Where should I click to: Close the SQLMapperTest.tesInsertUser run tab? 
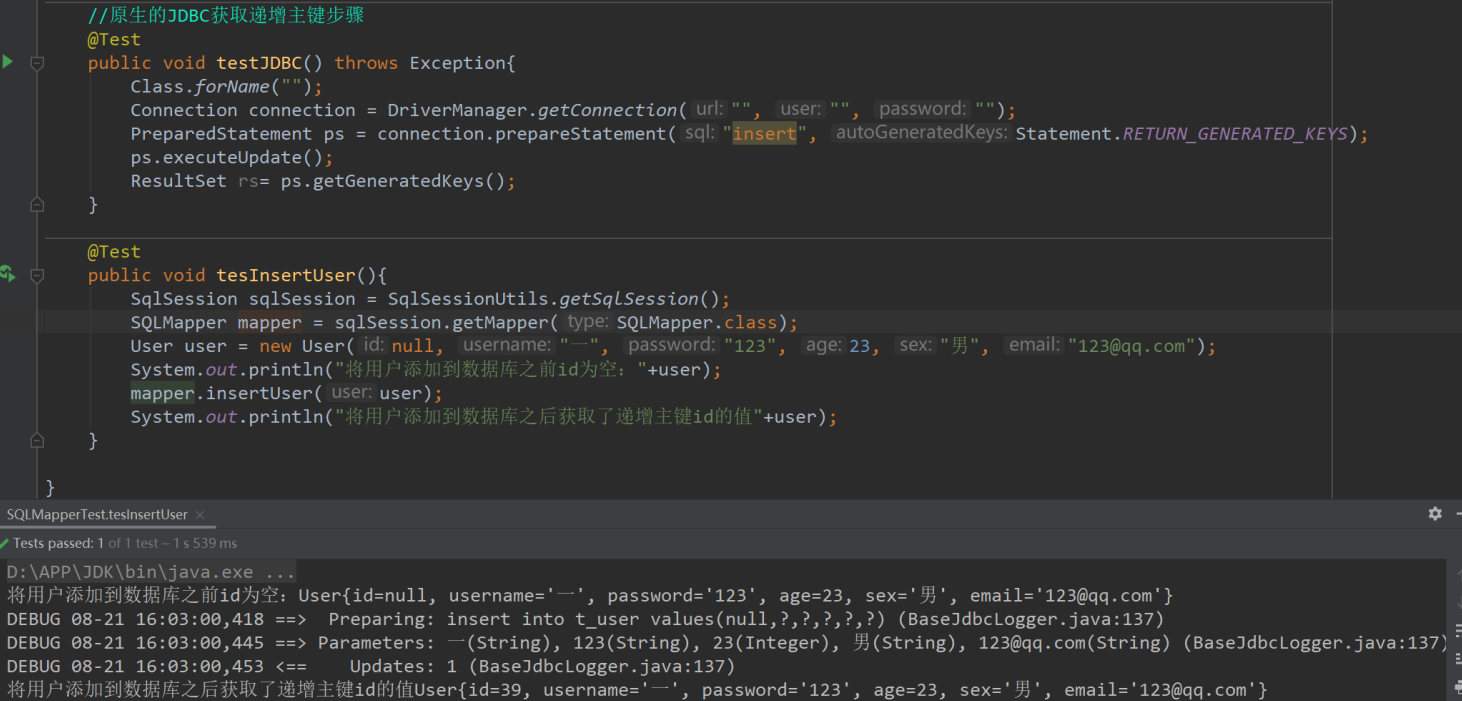pyautogui.click(x=200, y=514)
